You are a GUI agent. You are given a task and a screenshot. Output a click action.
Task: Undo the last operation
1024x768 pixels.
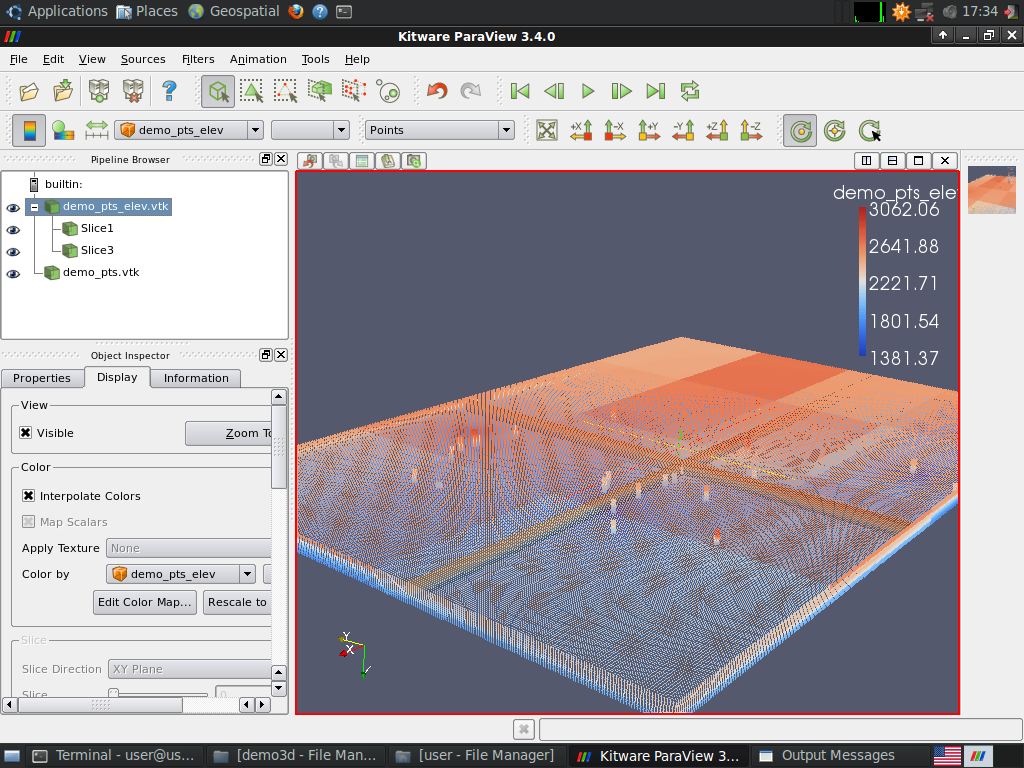pos(436,91)
